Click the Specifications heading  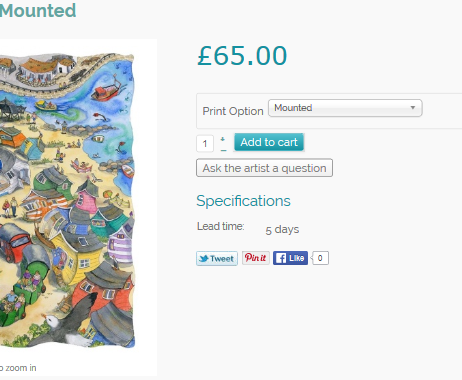coord(243,201)
